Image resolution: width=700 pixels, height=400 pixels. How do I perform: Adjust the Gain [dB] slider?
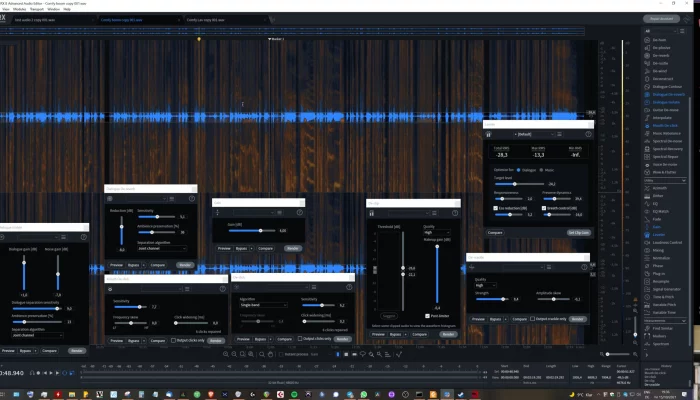(252, 230)
